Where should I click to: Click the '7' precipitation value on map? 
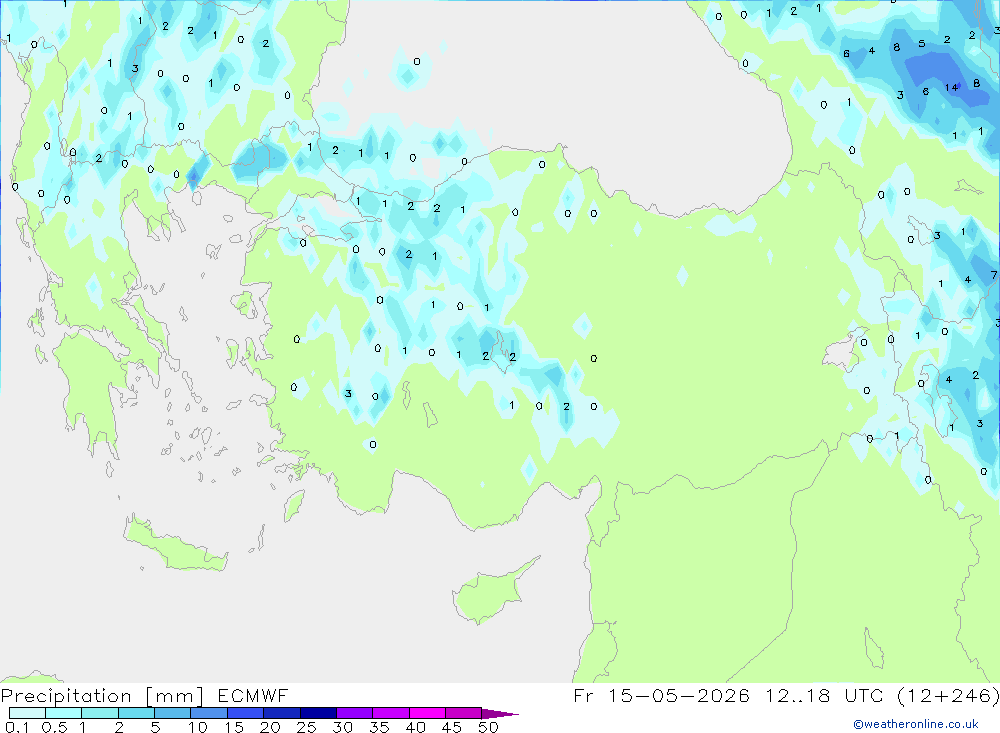click(994, 275)
